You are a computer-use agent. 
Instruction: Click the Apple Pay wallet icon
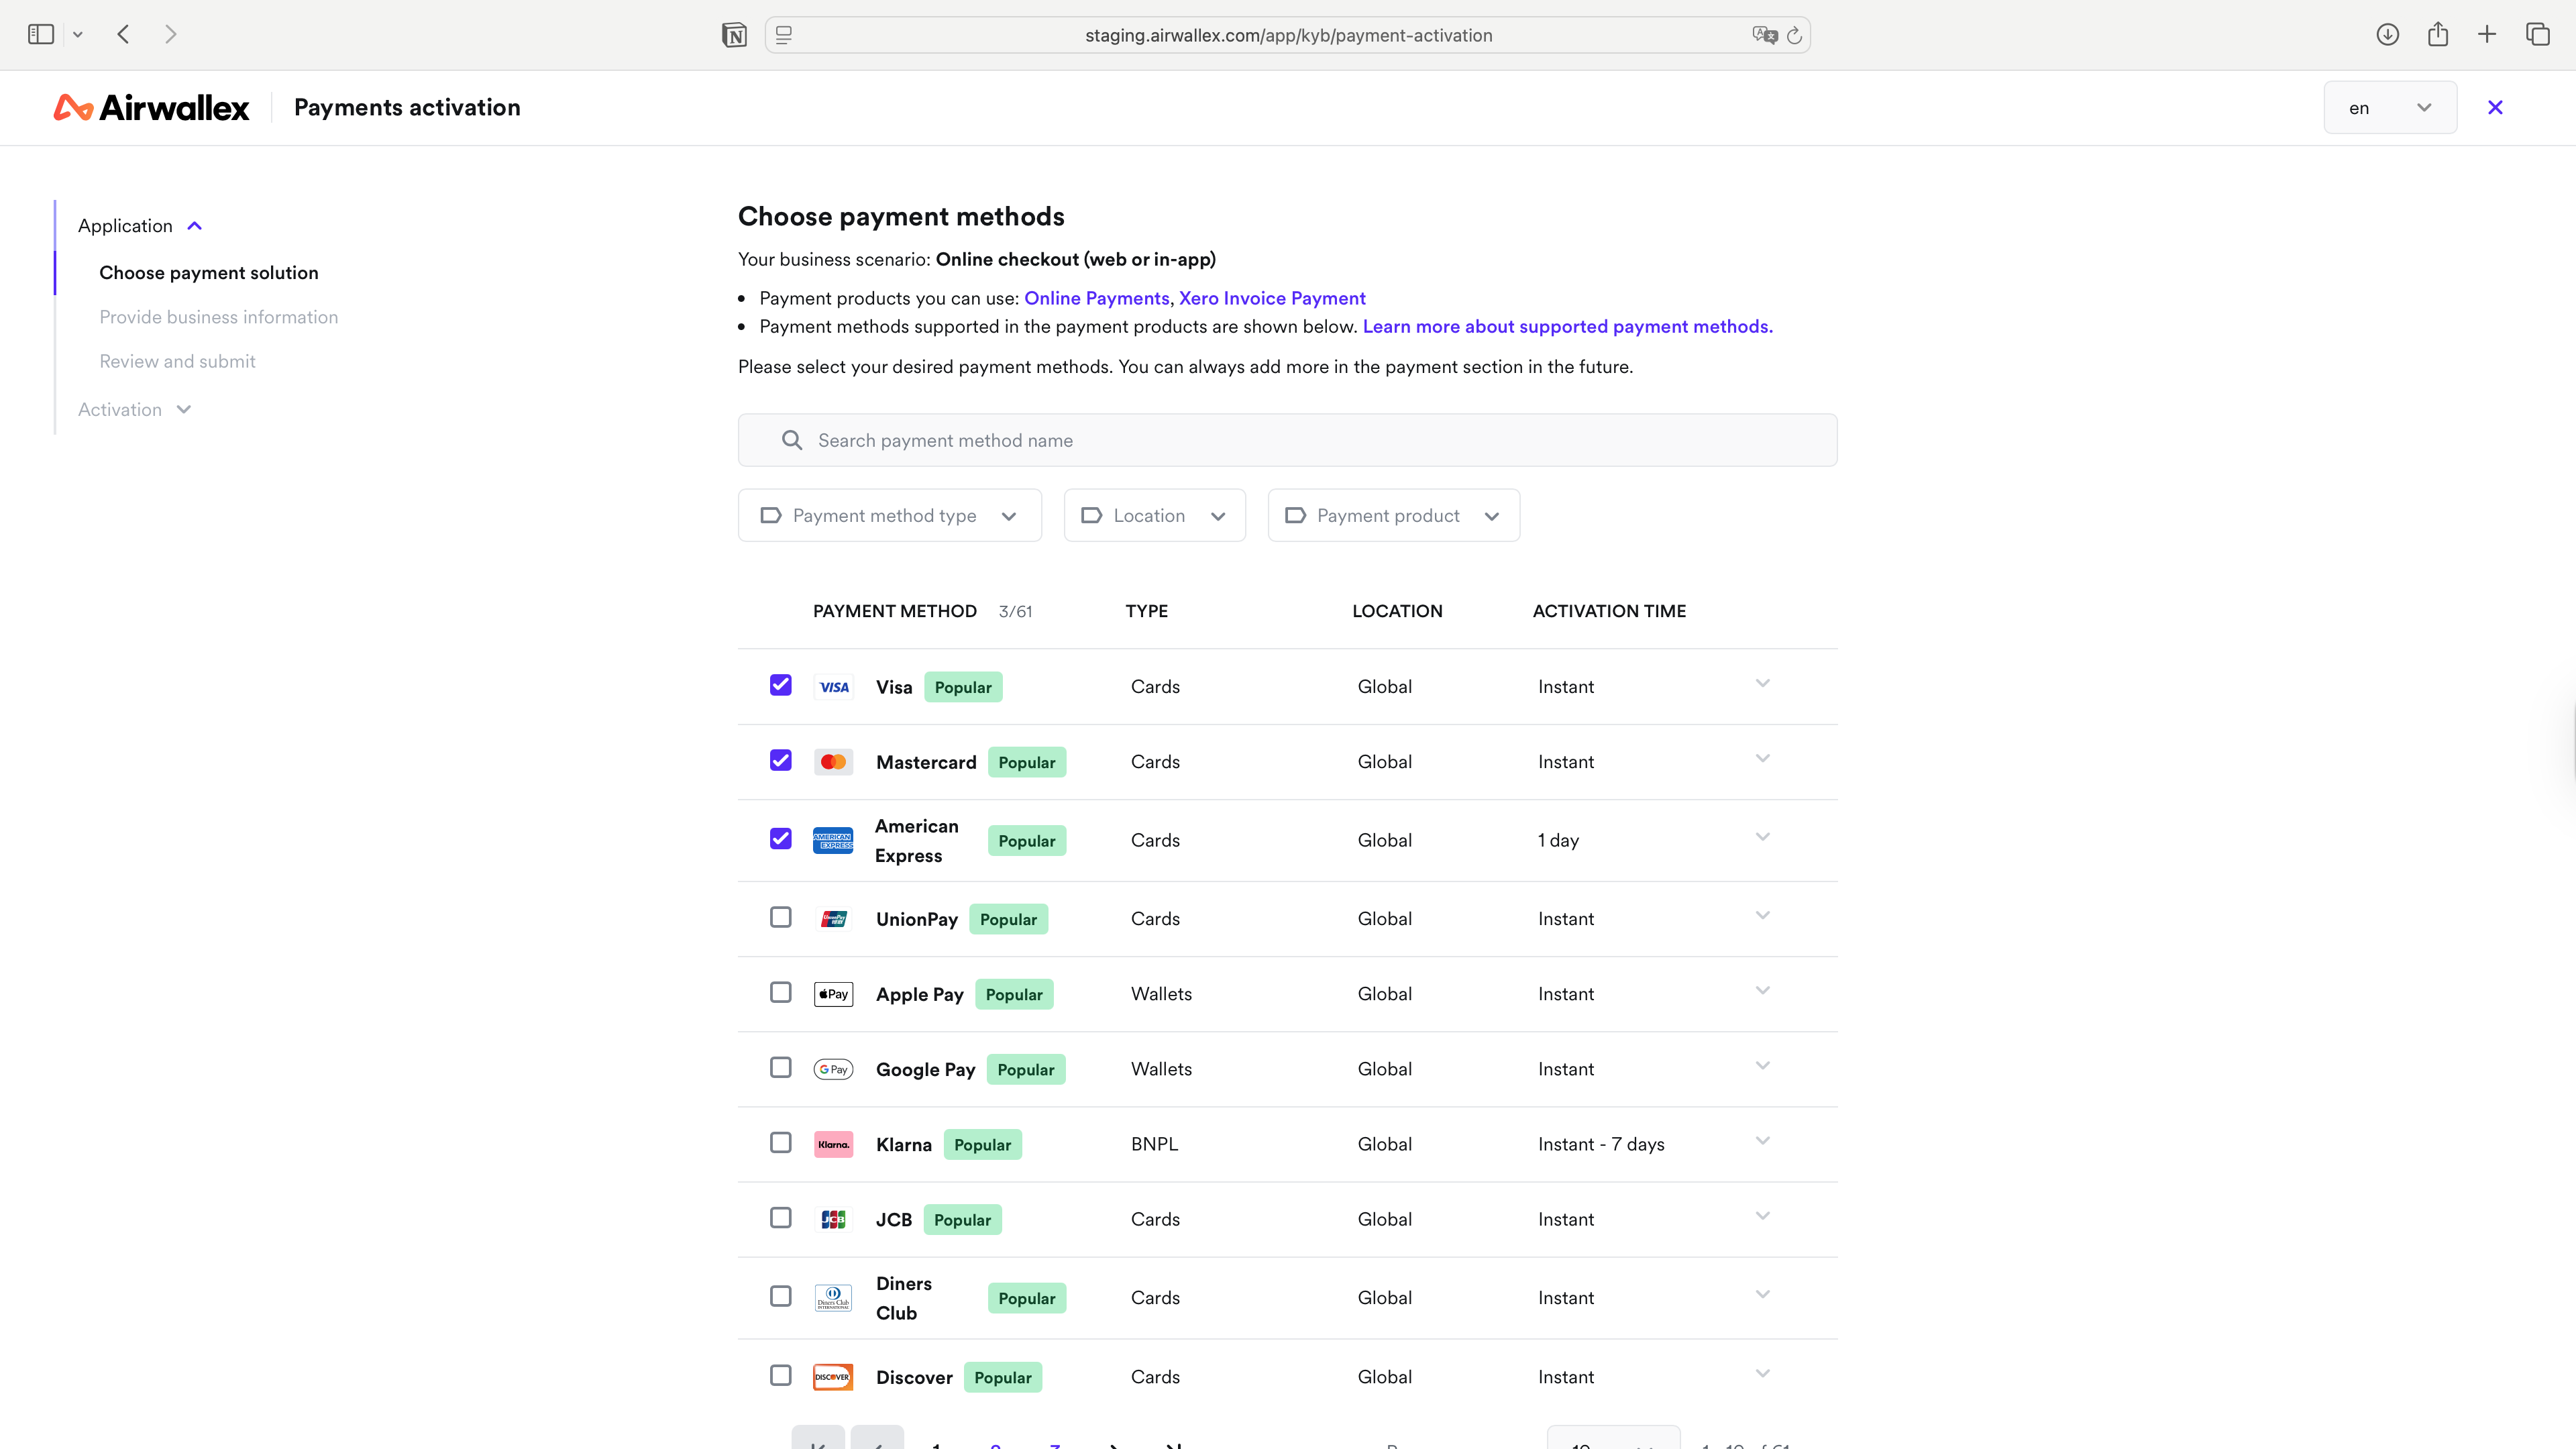833,993
